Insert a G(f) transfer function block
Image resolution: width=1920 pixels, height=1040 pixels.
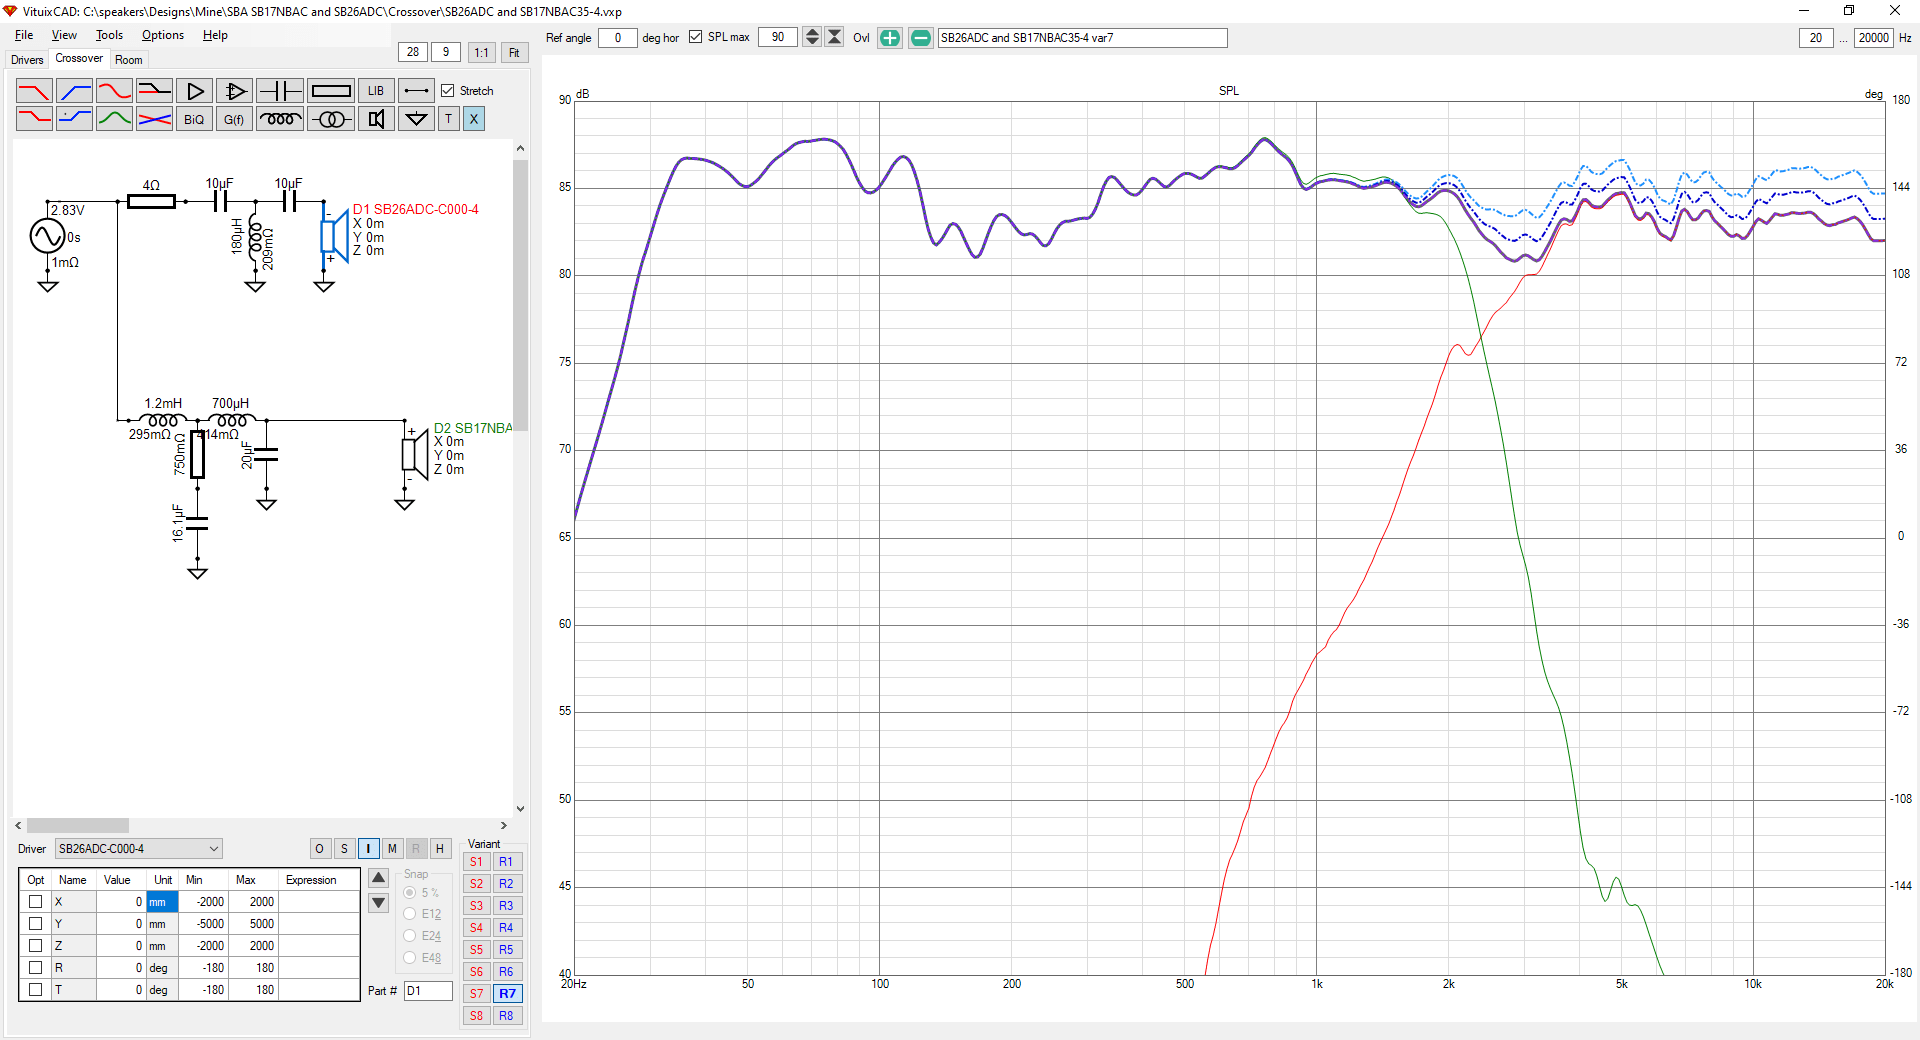234,119
